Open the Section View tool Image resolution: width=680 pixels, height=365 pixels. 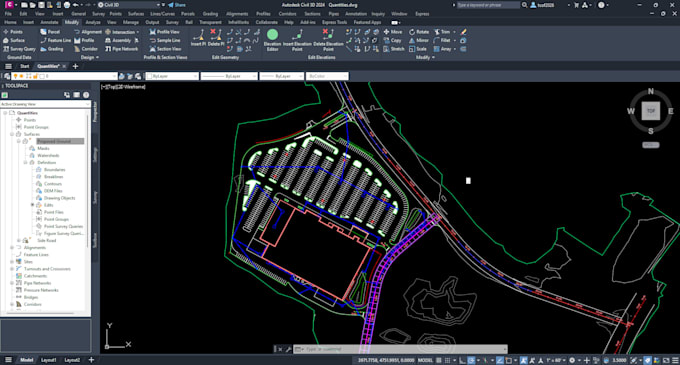(165, 49)
